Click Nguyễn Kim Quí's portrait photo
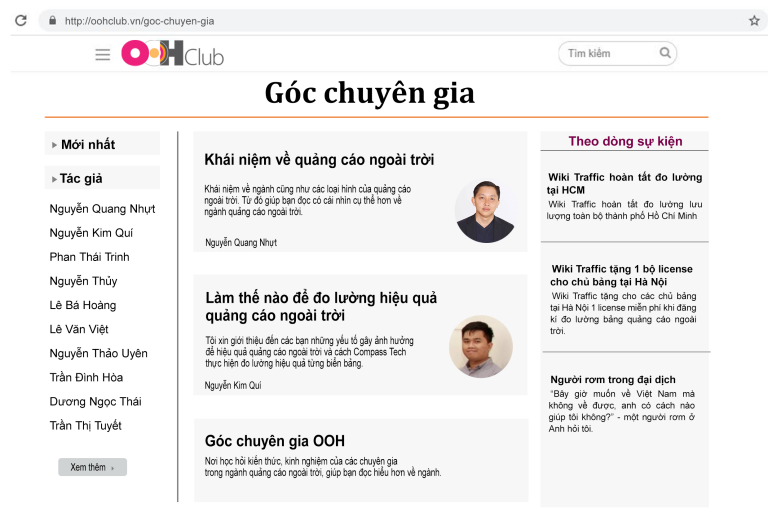 (480, 346)
